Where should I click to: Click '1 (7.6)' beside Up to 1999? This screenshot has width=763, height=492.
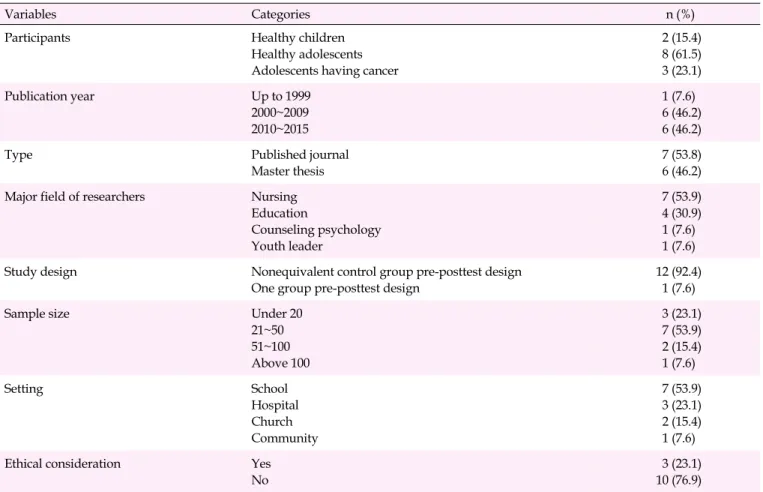(x=678, y=96)
